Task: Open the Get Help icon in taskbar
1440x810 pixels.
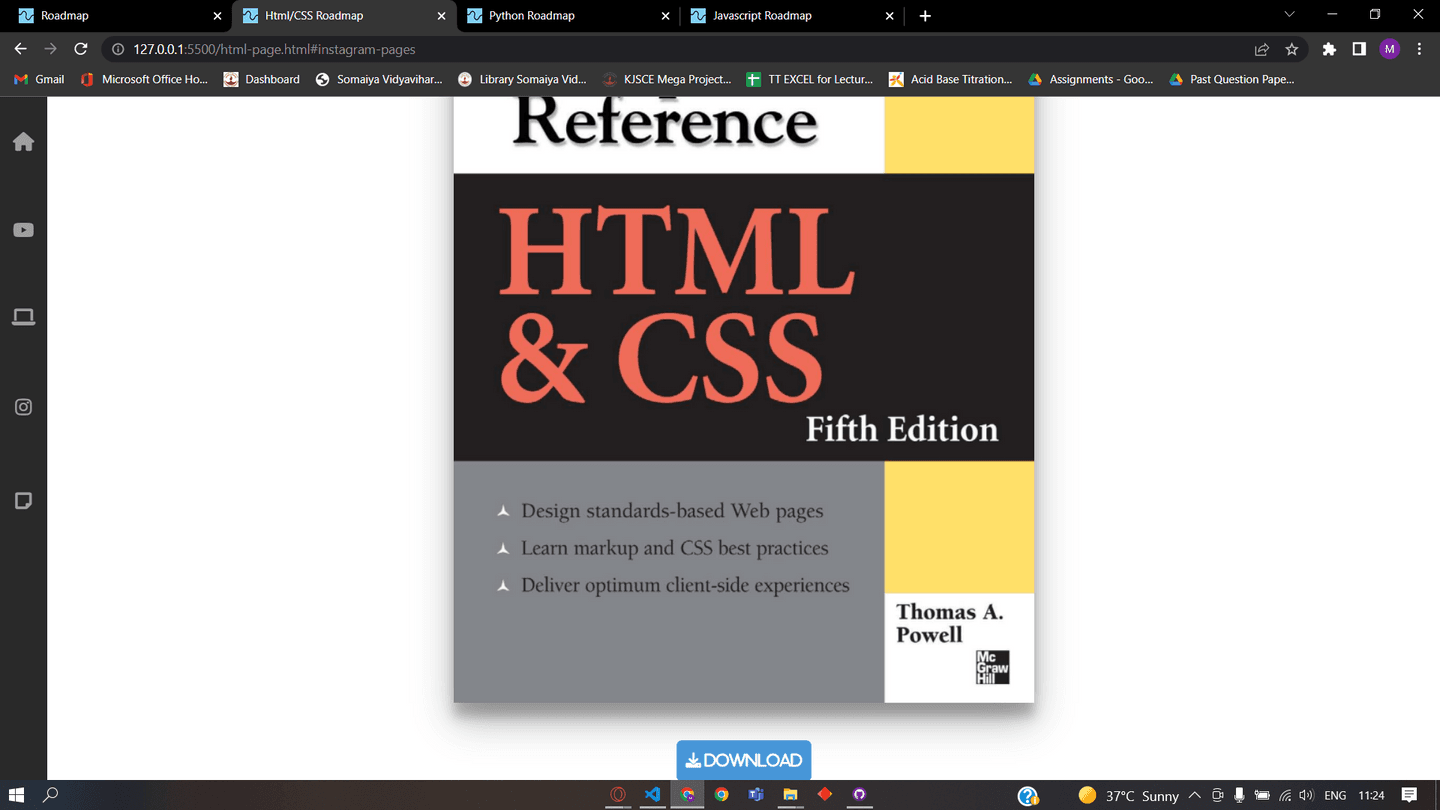Action: (1027, 796)
